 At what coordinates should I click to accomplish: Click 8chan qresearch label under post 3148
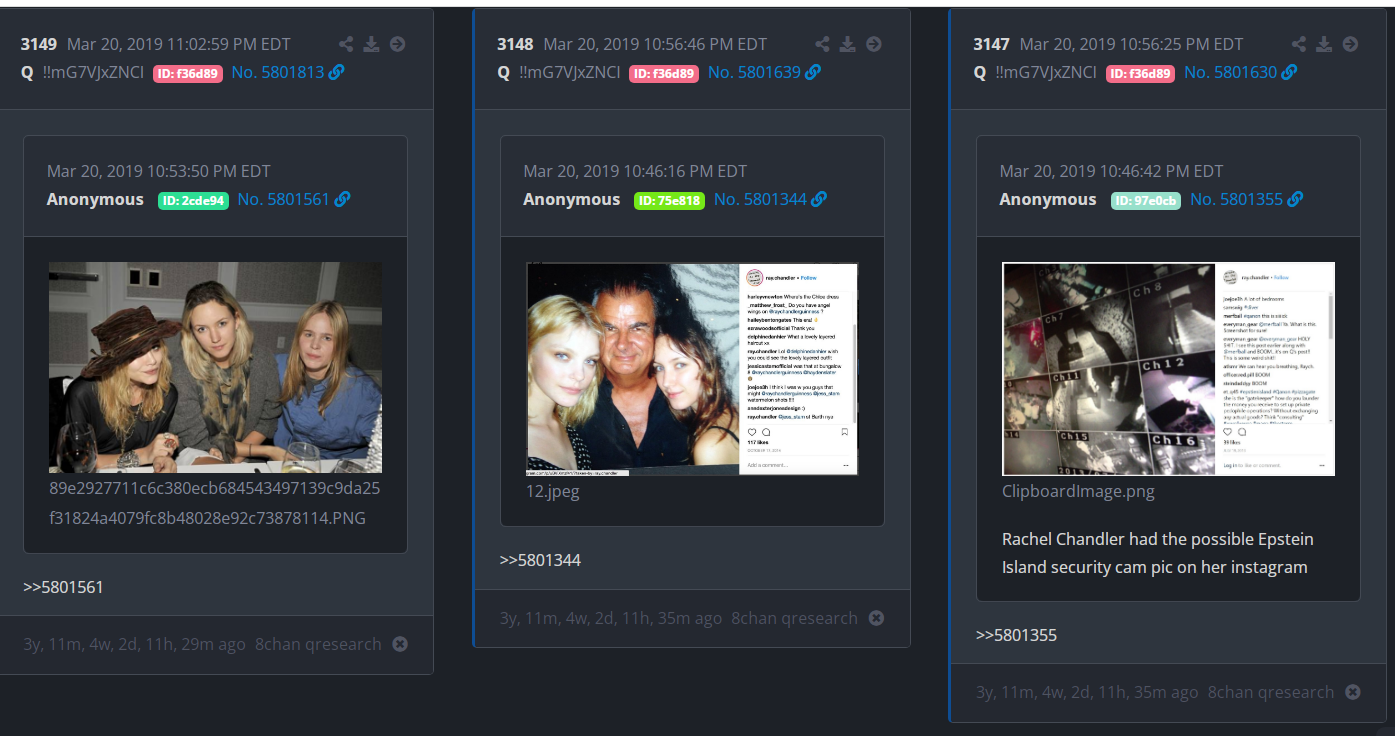point(794,618)
